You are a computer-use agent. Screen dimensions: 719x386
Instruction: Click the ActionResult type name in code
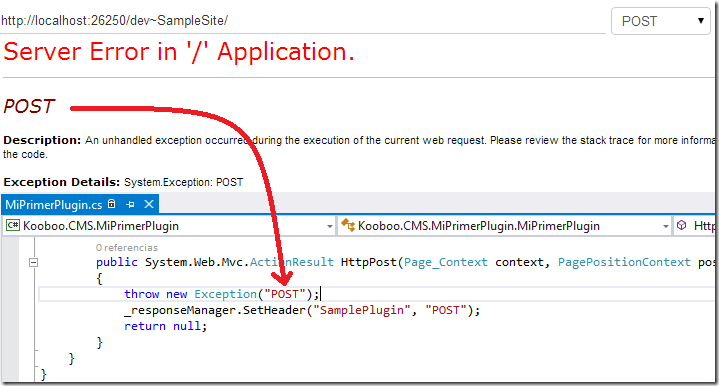292,262
